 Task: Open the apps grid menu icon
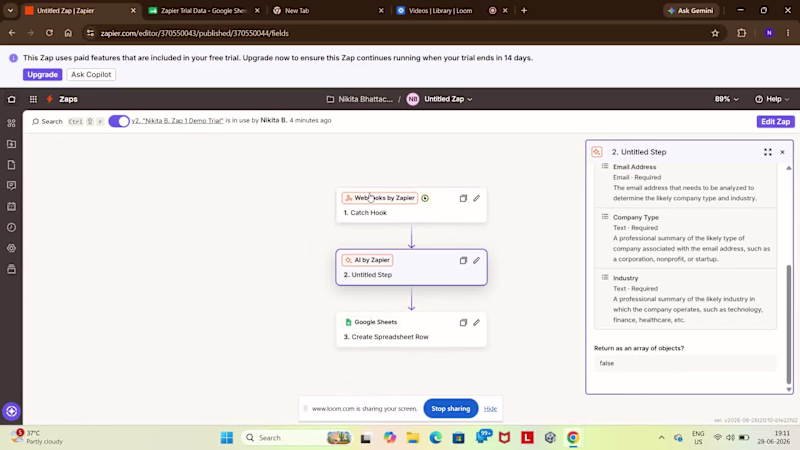click(33, 99)
